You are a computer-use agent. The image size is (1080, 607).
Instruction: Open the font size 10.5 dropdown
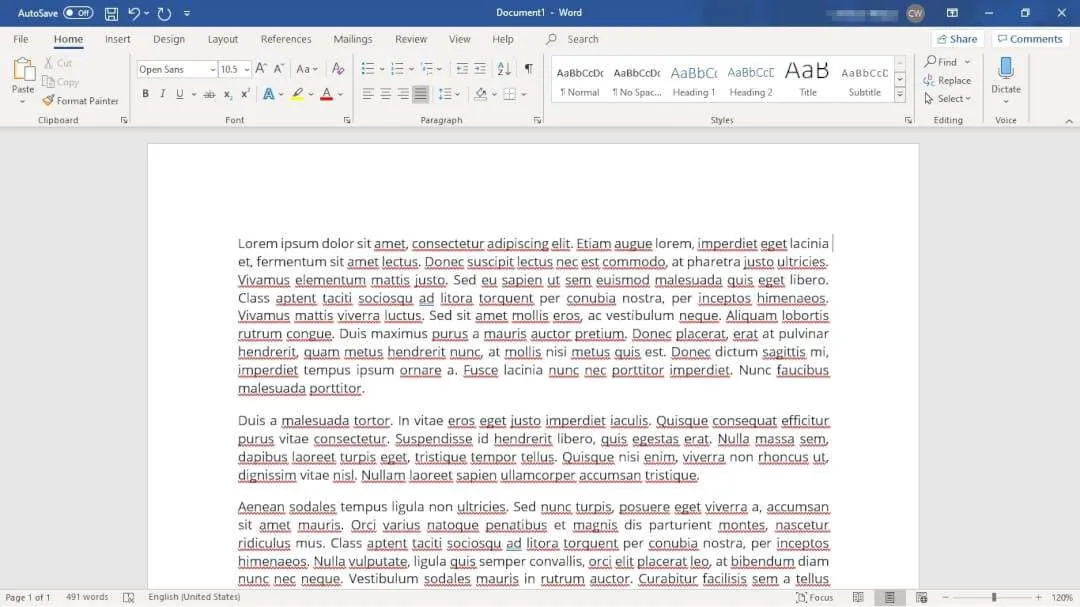pos(247,70)
